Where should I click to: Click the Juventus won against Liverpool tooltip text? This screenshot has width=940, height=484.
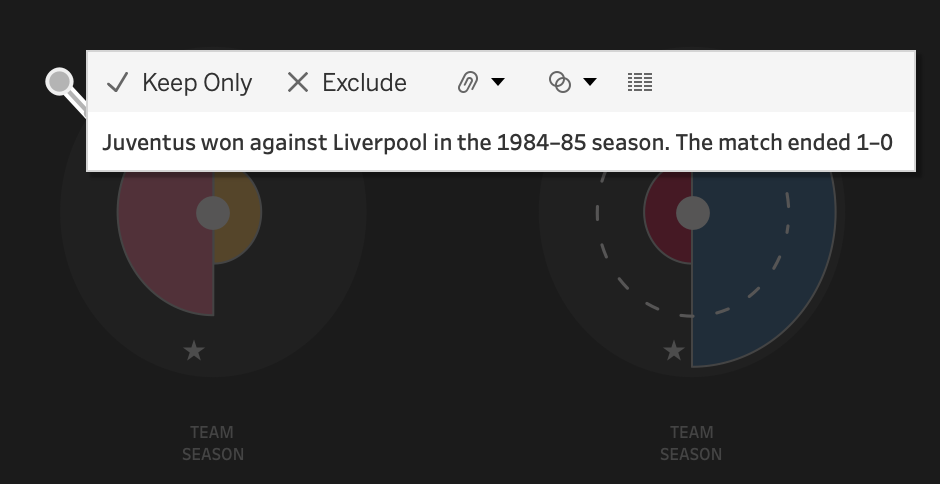tap(497, 142)
